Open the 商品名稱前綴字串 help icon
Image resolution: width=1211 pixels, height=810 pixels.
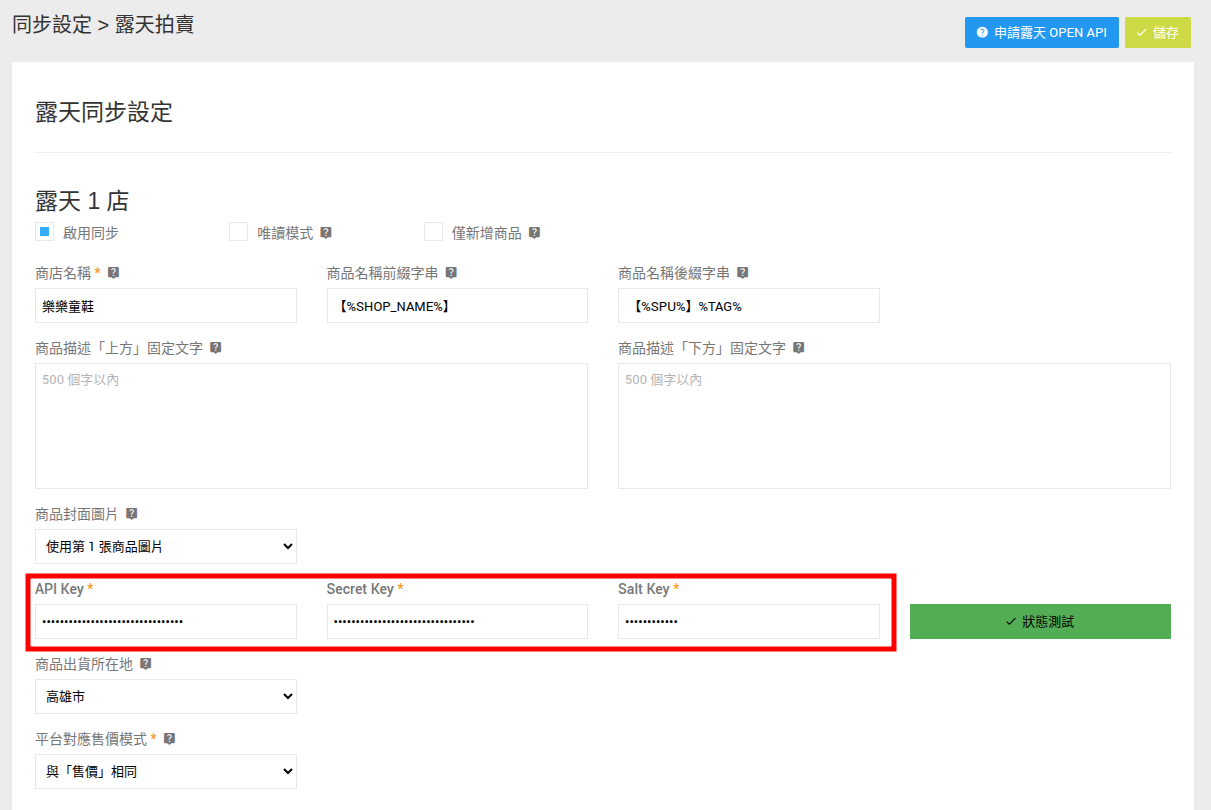click(451, 272)
